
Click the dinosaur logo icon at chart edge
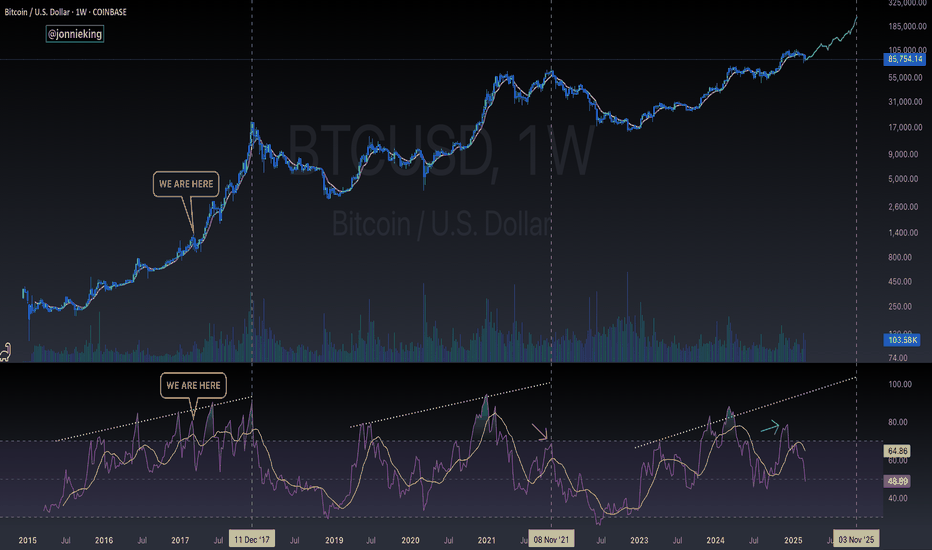pos(5,352)
